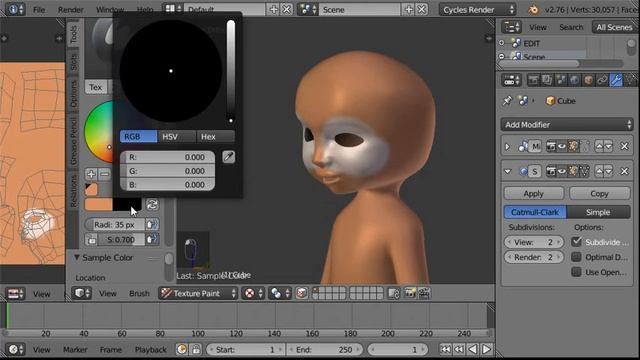Viewport: 640px width, 360px height.
Task: Open the Cycles Render engine dropdown
Action: (x=478, y=9)
